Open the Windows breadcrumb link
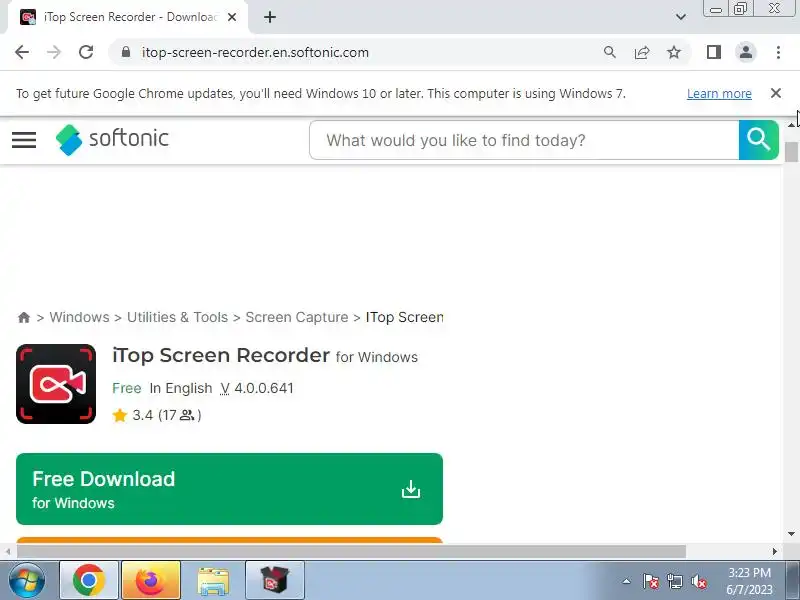Image resolution: width=800 pixels, height=600 pixels. click(x=79, y=317)
